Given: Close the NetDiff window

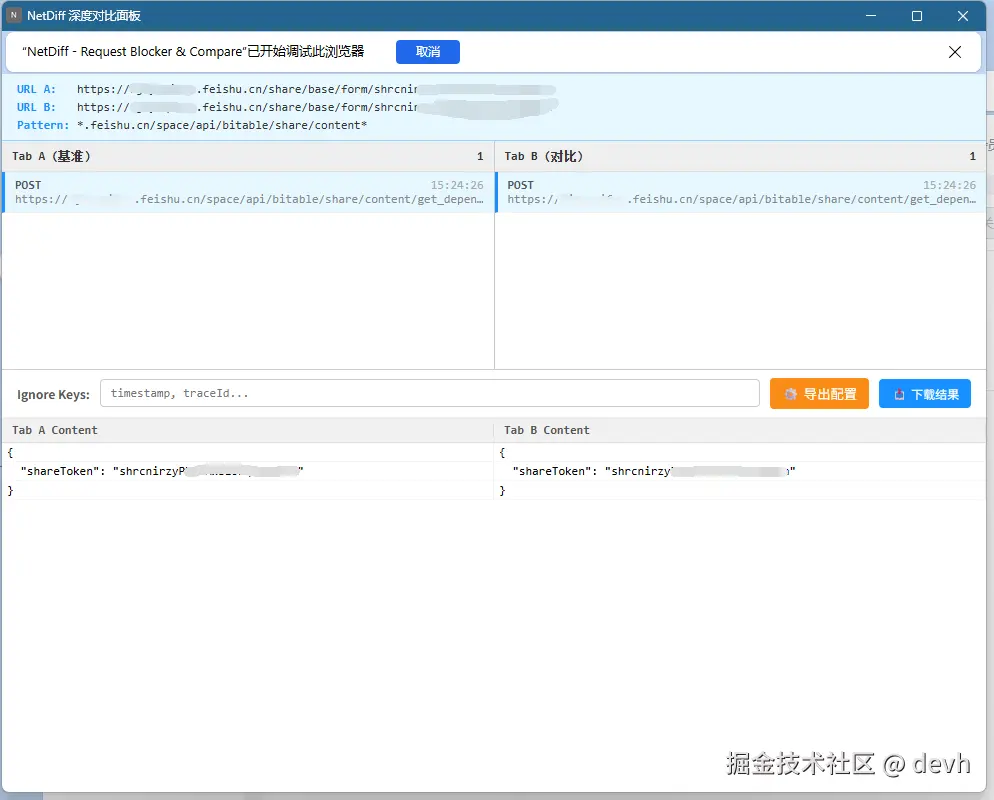Looking at the screenshot, I should [x=962, y=16].
